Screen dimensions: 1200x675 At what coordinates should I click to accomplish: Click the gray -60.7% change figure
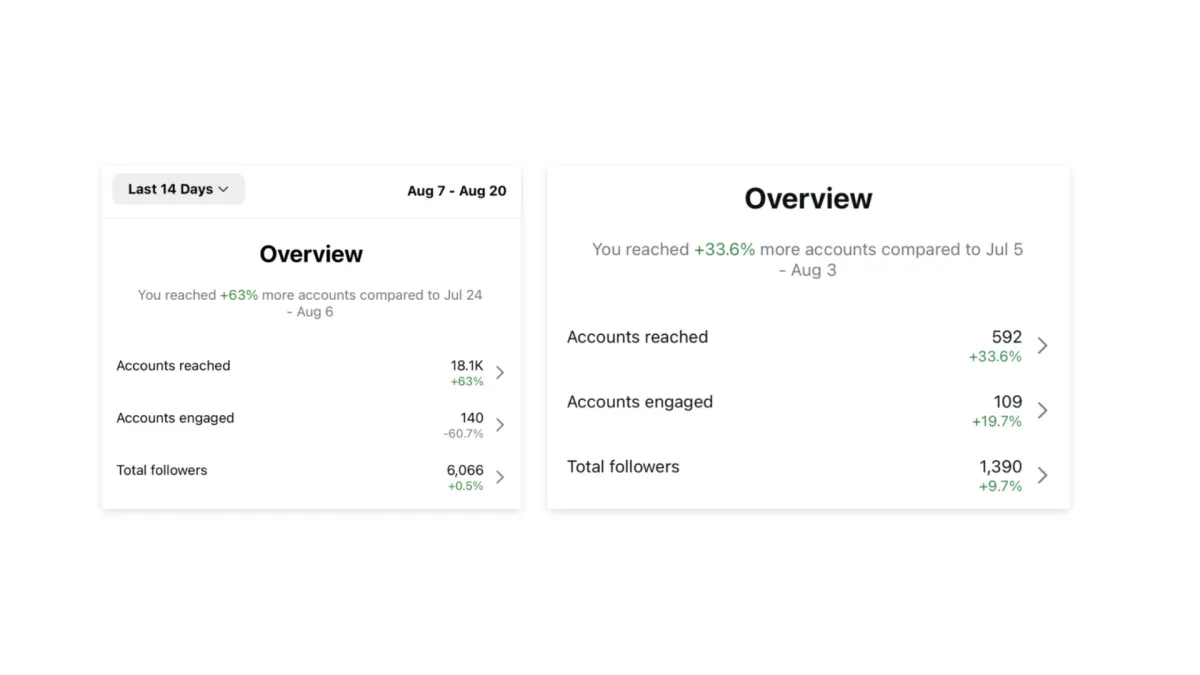[x=464, y=434]
